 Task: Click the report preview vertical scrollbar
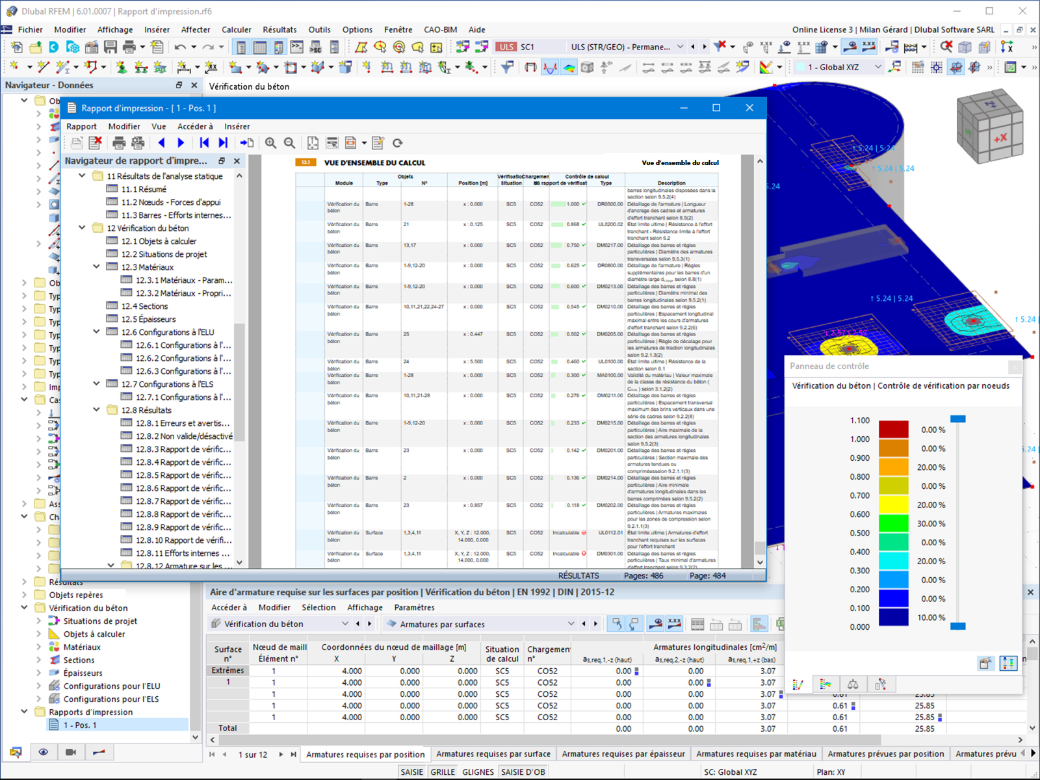coord(760,361)
